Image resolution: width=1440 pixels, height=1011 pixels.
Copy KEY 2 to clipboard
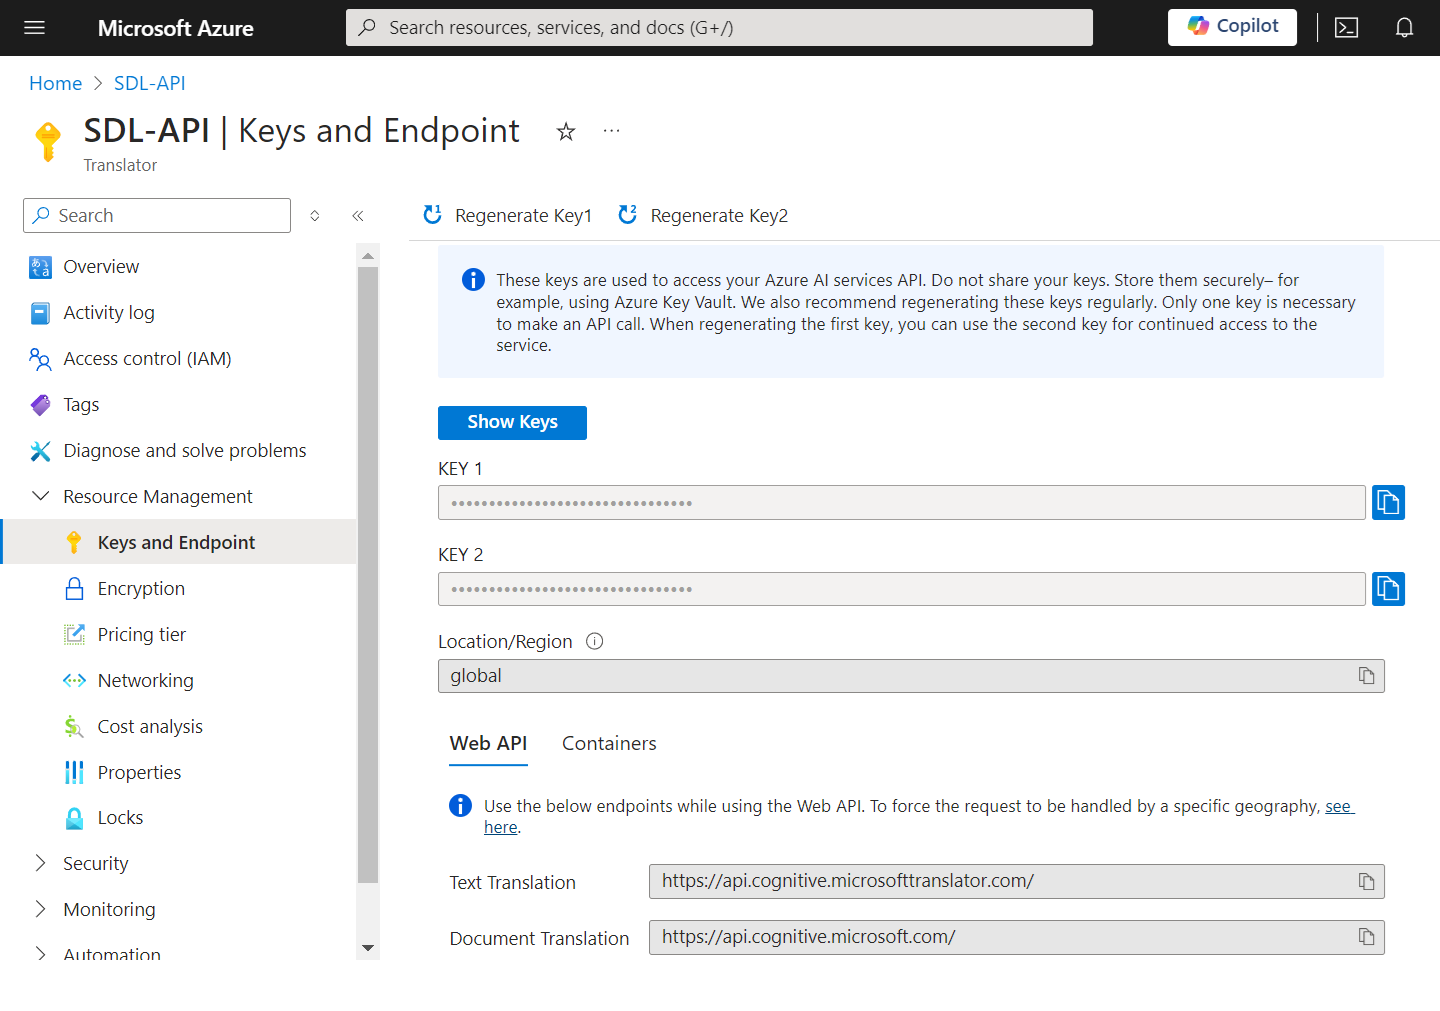pyautogui.click(x=1388, y=589)
